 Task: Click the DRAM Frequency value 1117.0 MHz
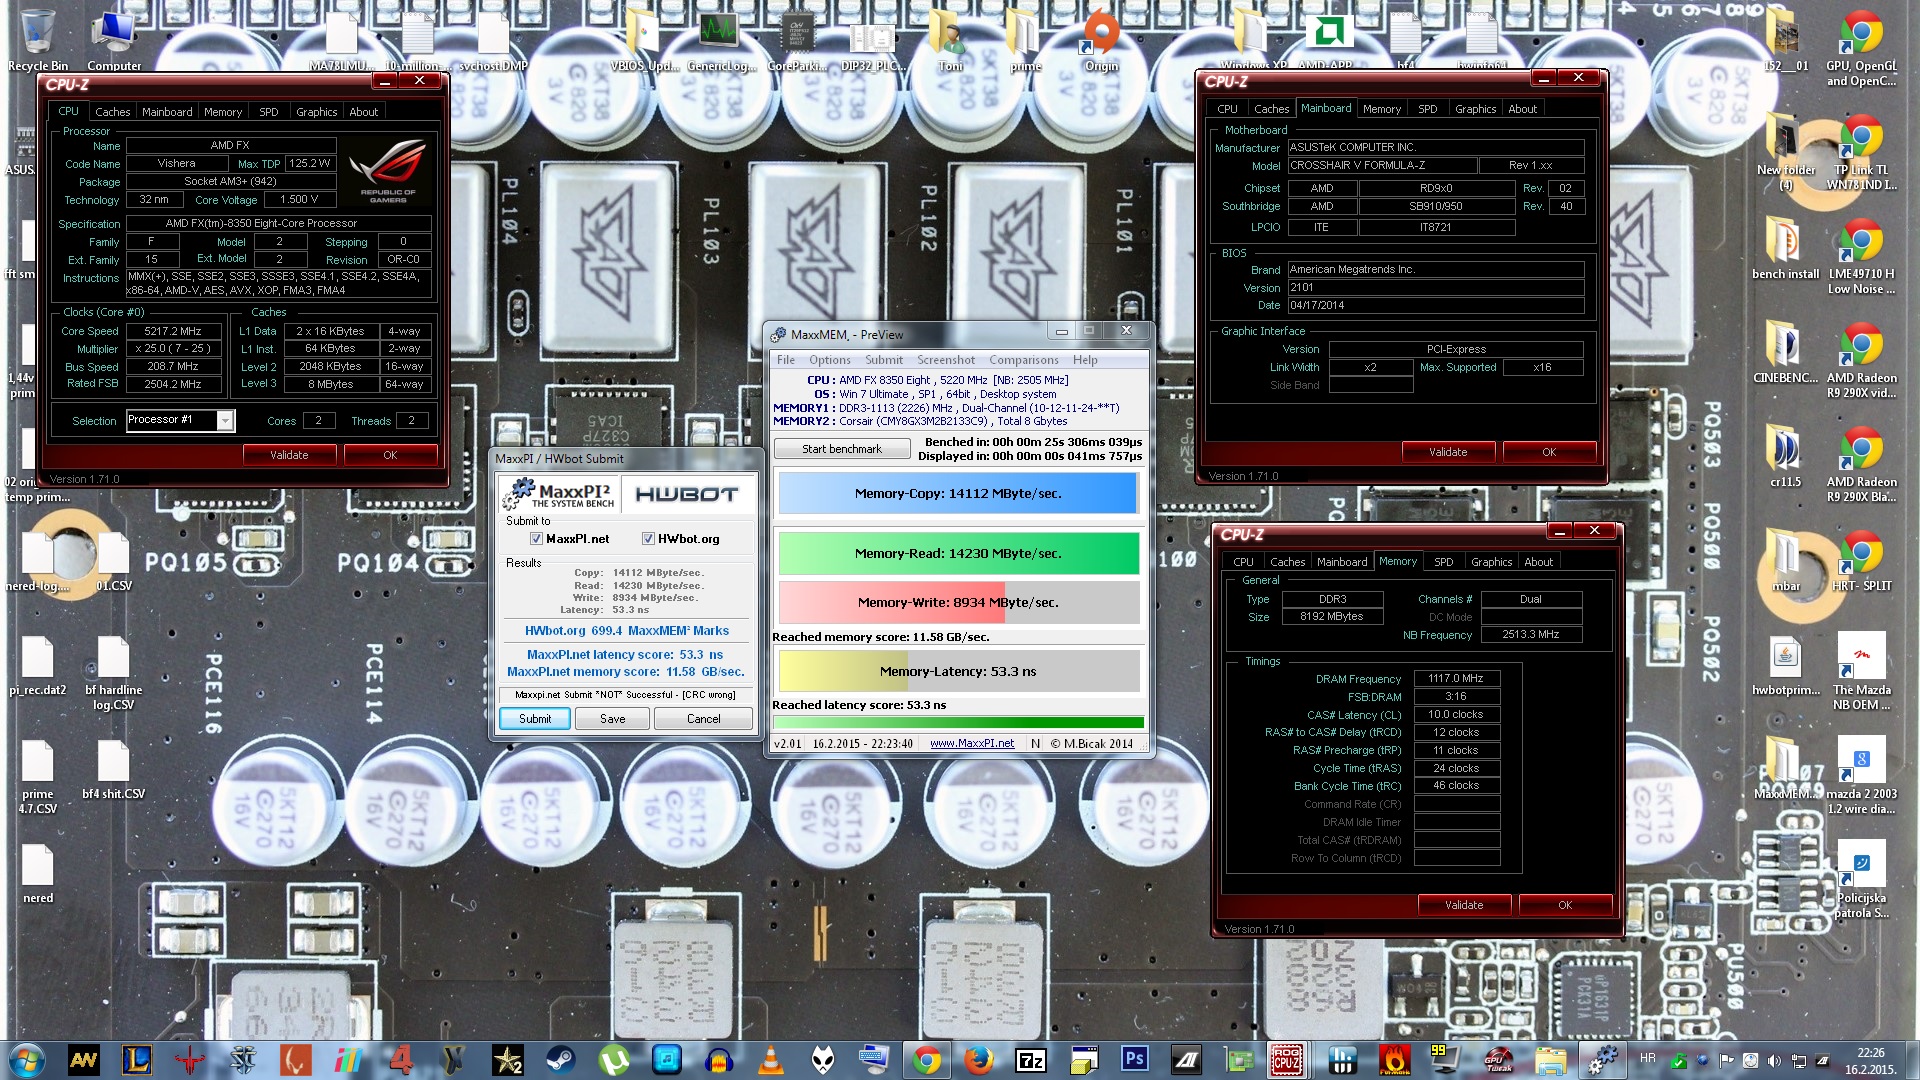1456,679
